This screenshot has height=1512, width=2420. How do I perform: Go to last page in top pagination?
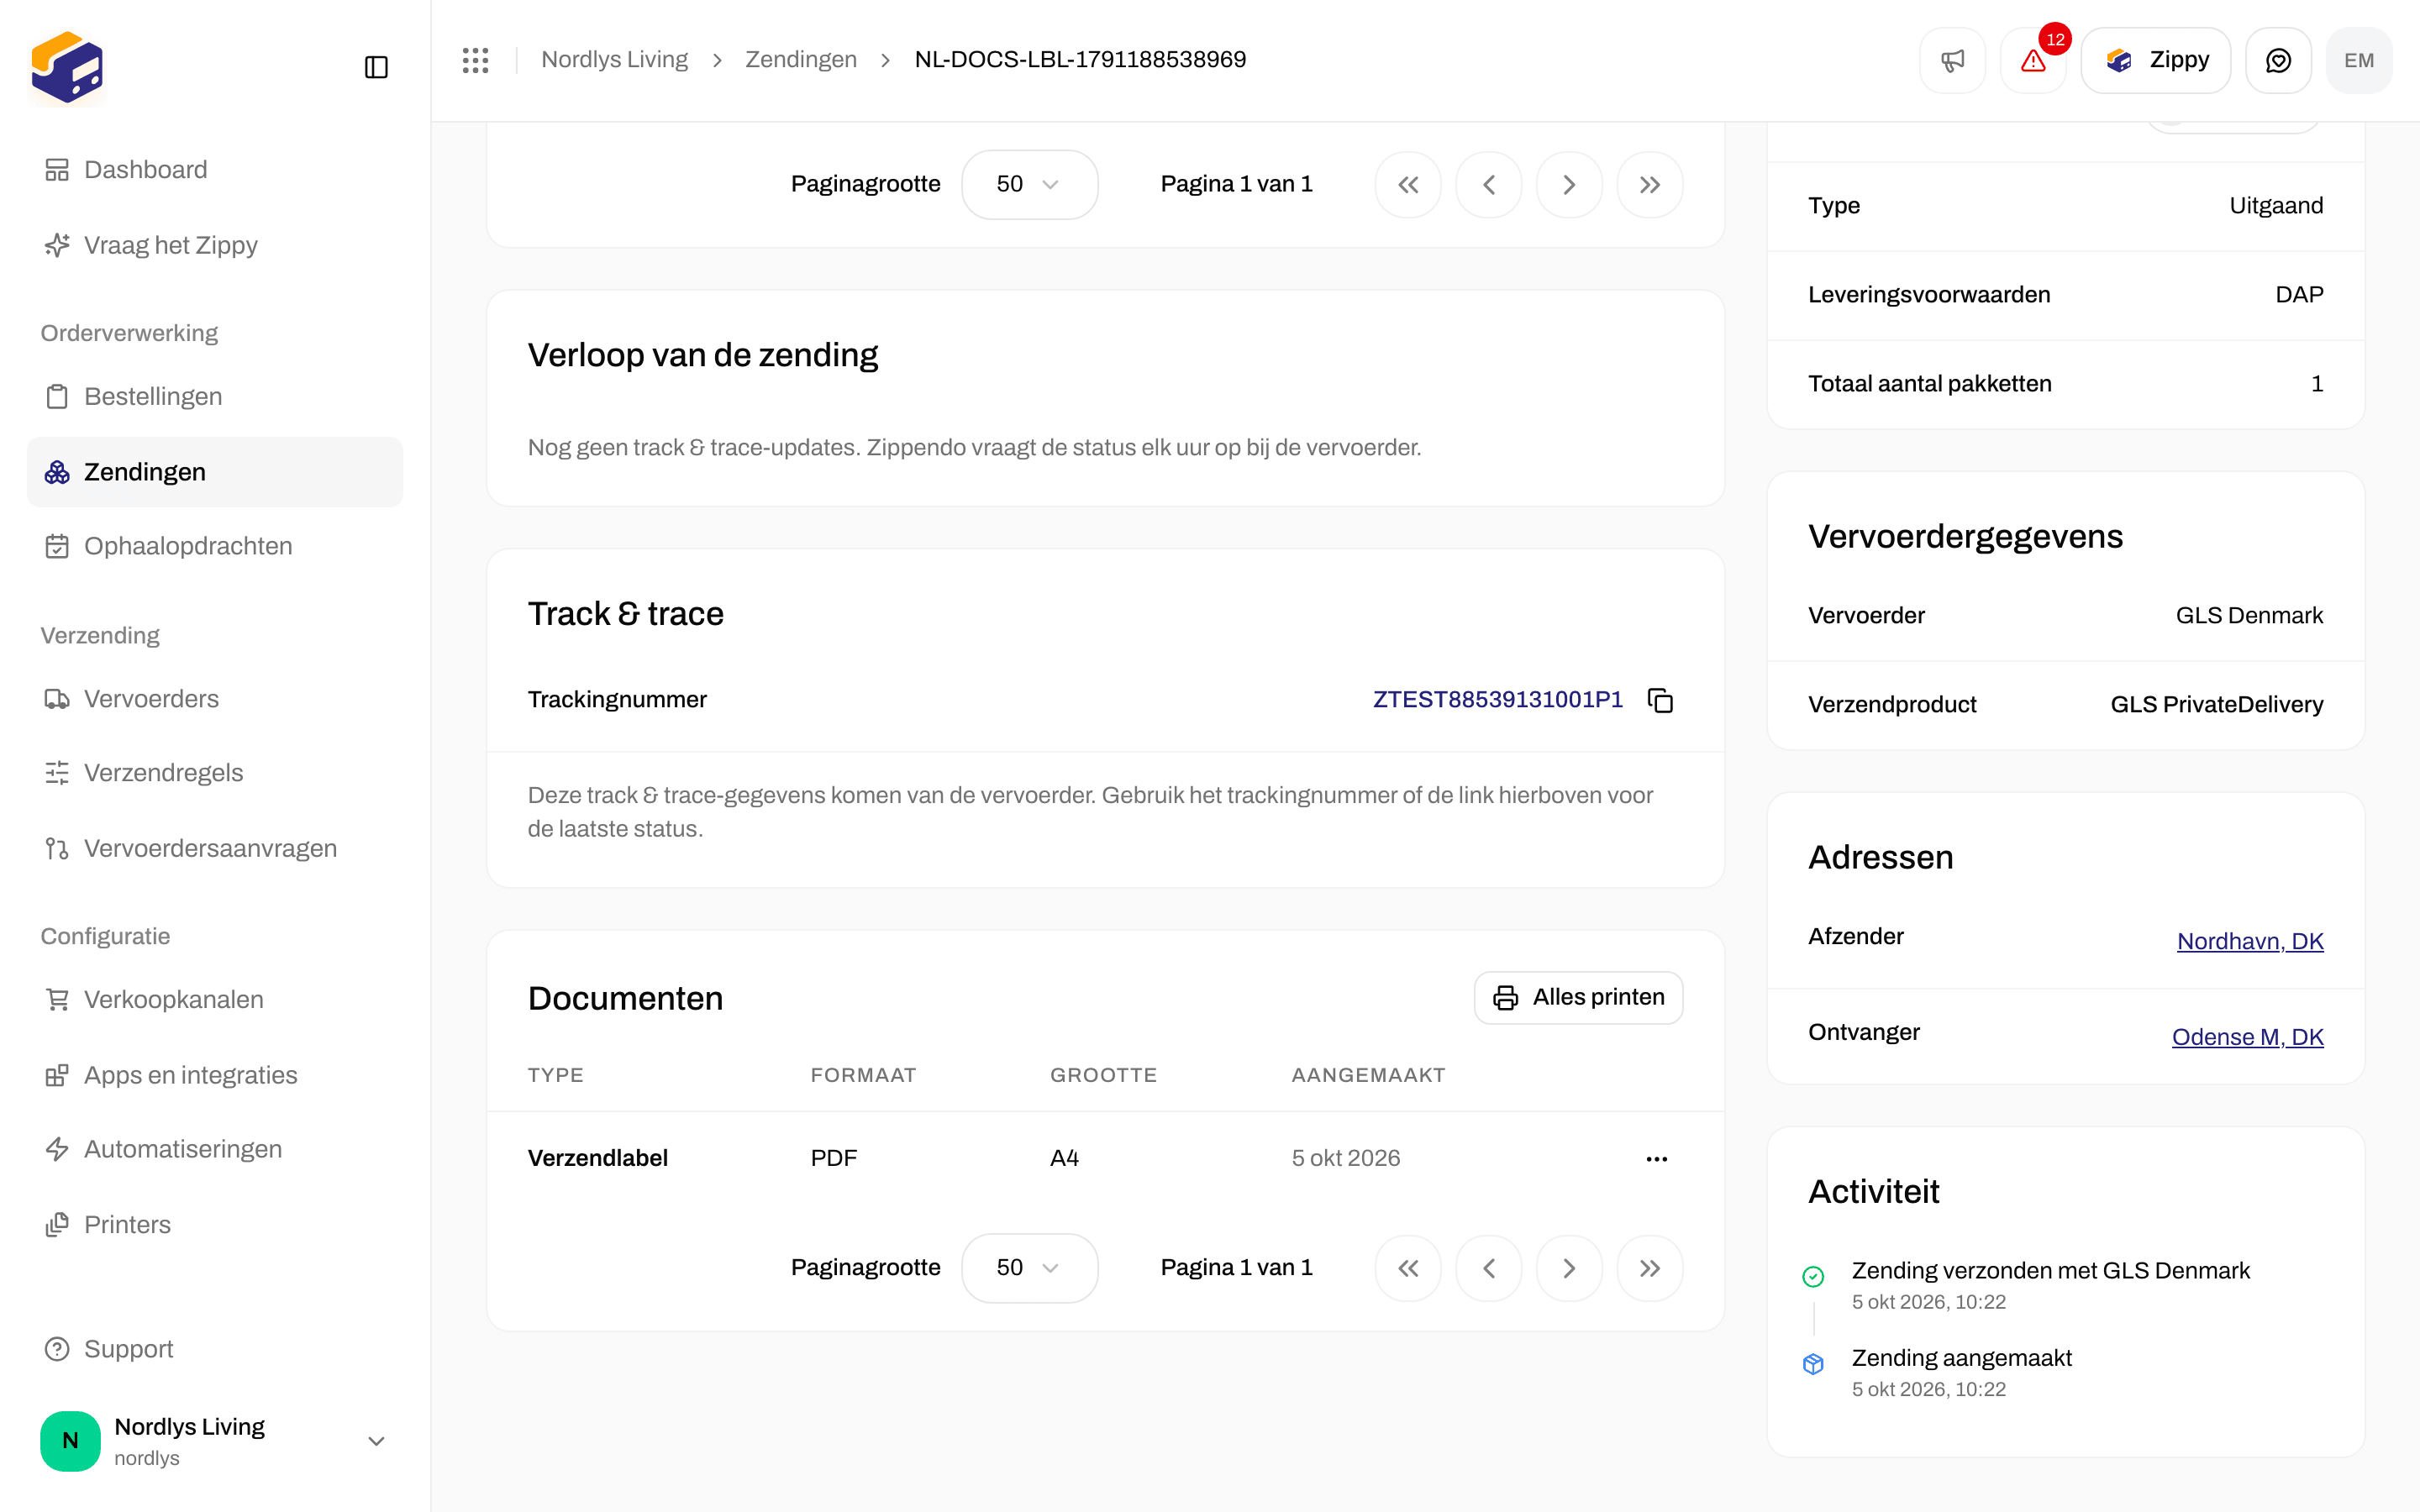[1650, 185]
